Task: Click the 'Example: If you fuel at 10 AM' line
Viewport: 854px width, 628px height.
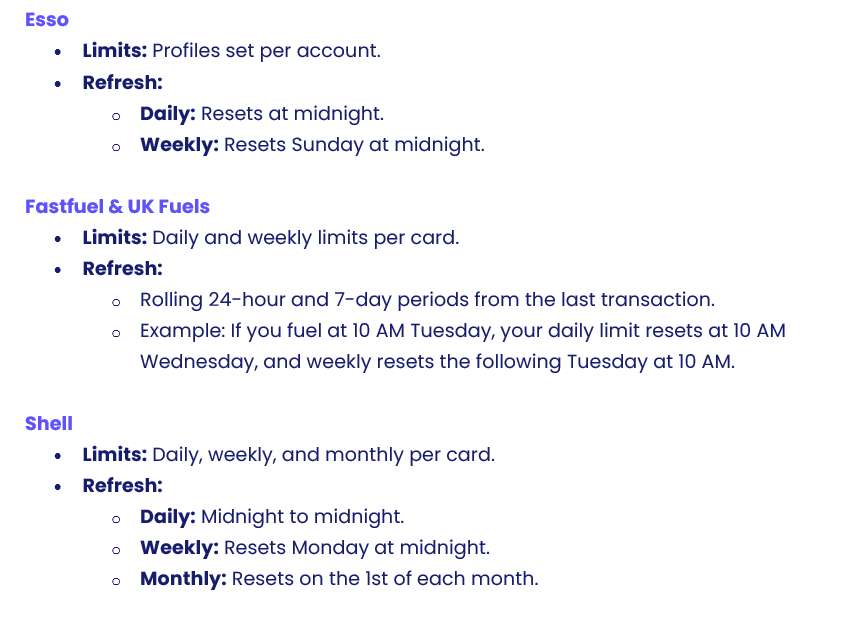Action: 462,331
